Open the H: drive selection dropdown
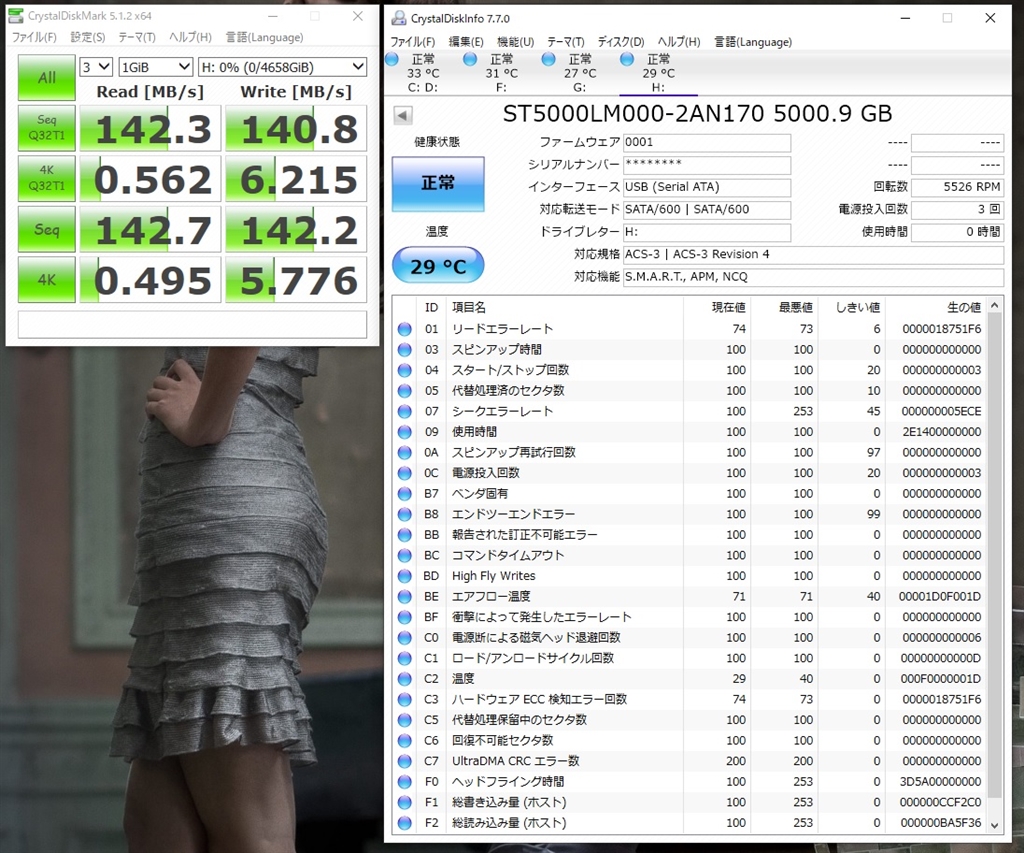 282,67
